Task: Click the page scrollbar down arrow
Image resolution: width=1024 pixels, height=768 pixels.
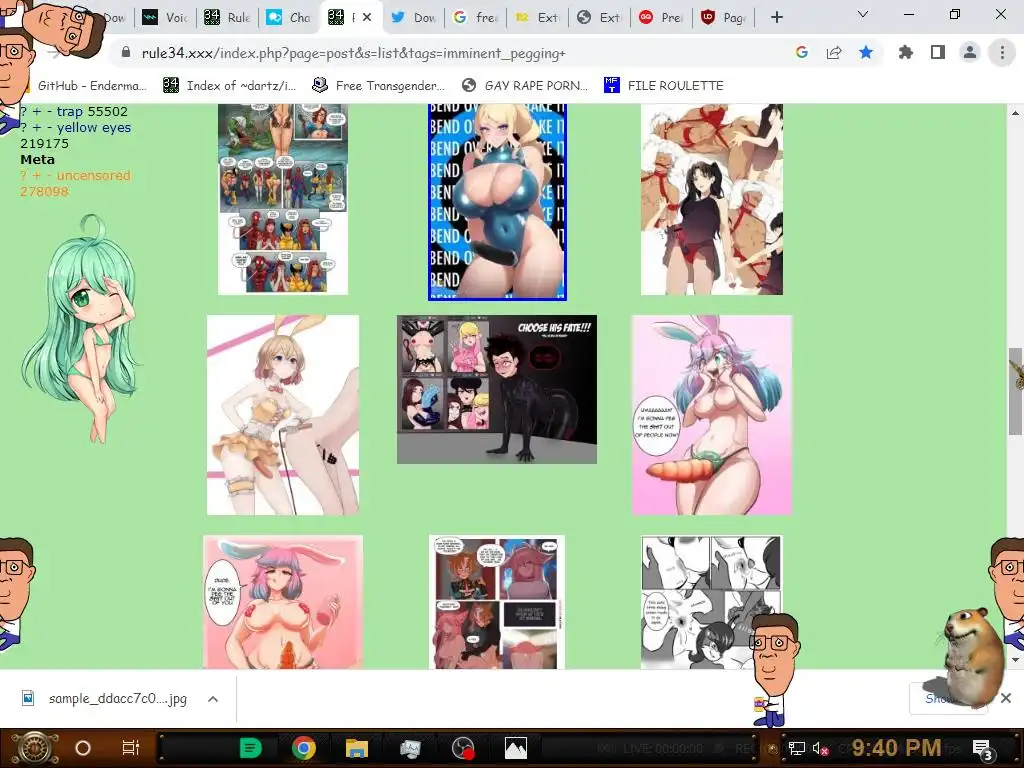Action: coord(1016,660)
